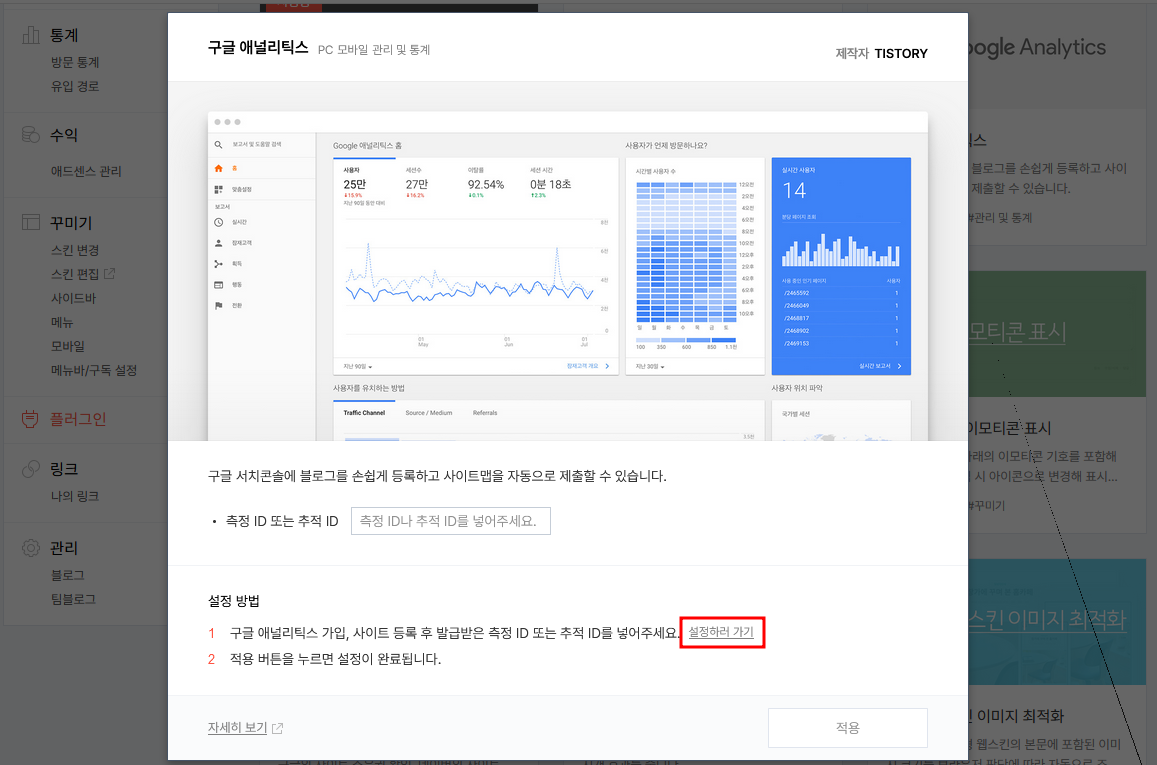Open 사이드바 settings item
The height and width of the screenshot is (765, 1157).
point(73,298)
